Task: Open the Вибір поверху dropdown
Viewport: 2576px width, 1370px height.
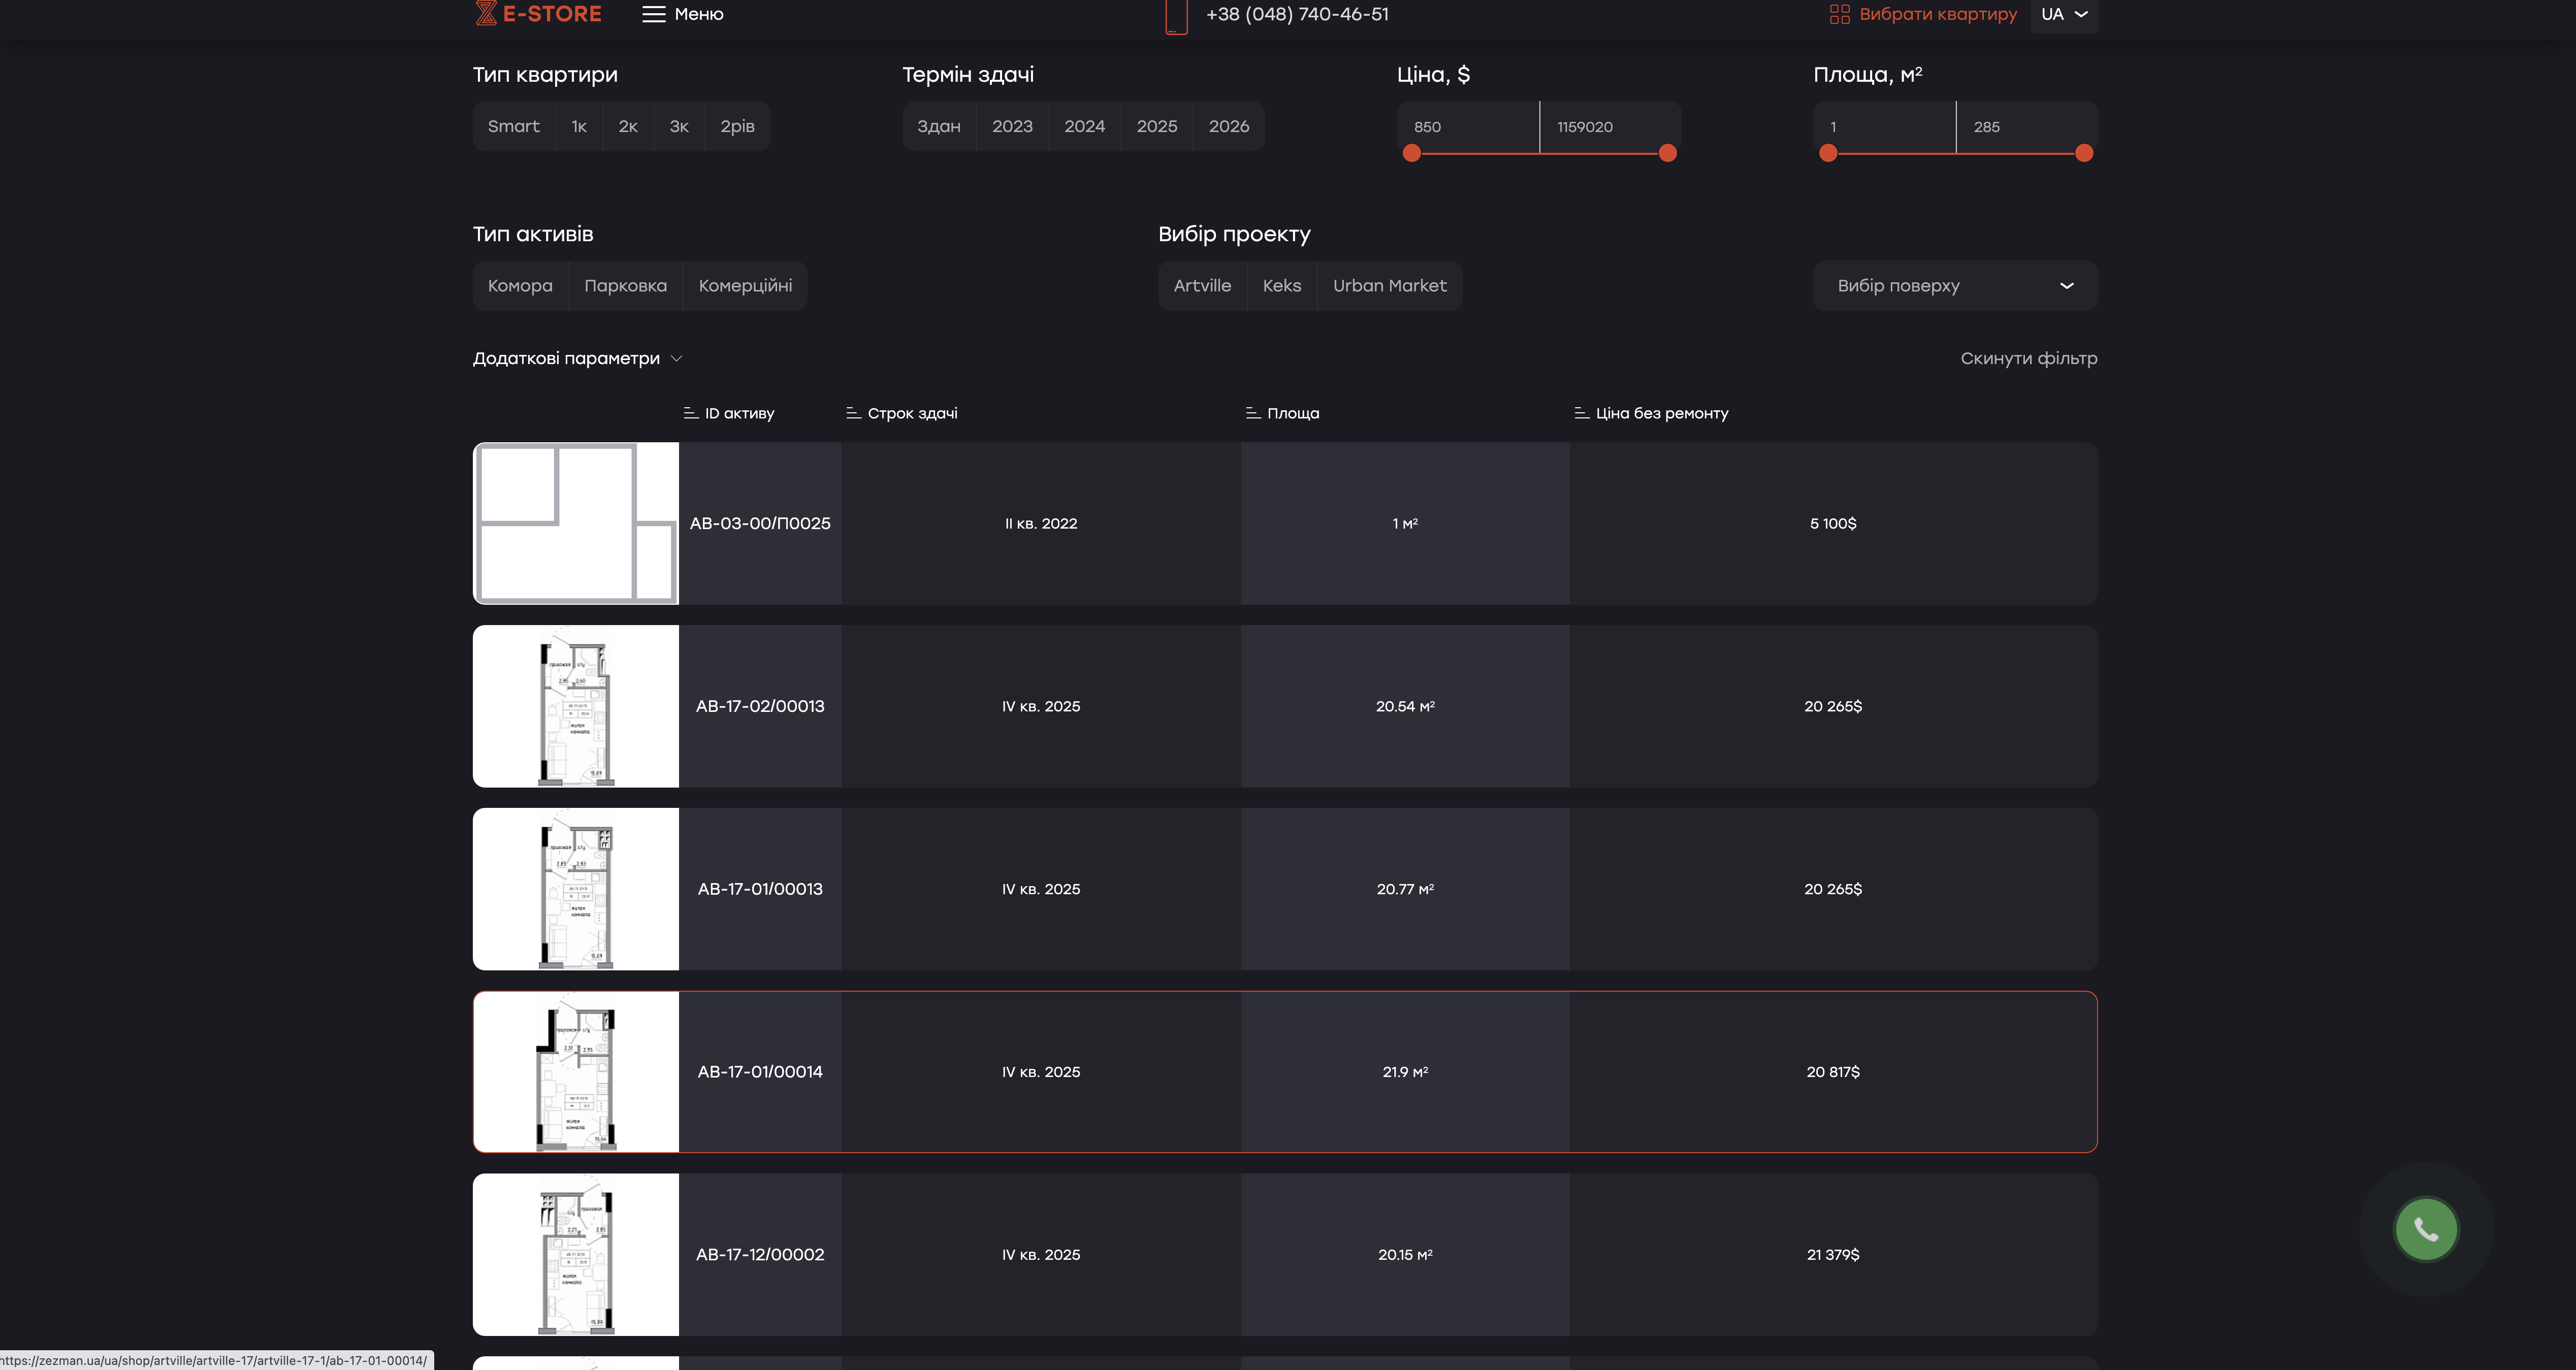Action: coord(1954,286)
